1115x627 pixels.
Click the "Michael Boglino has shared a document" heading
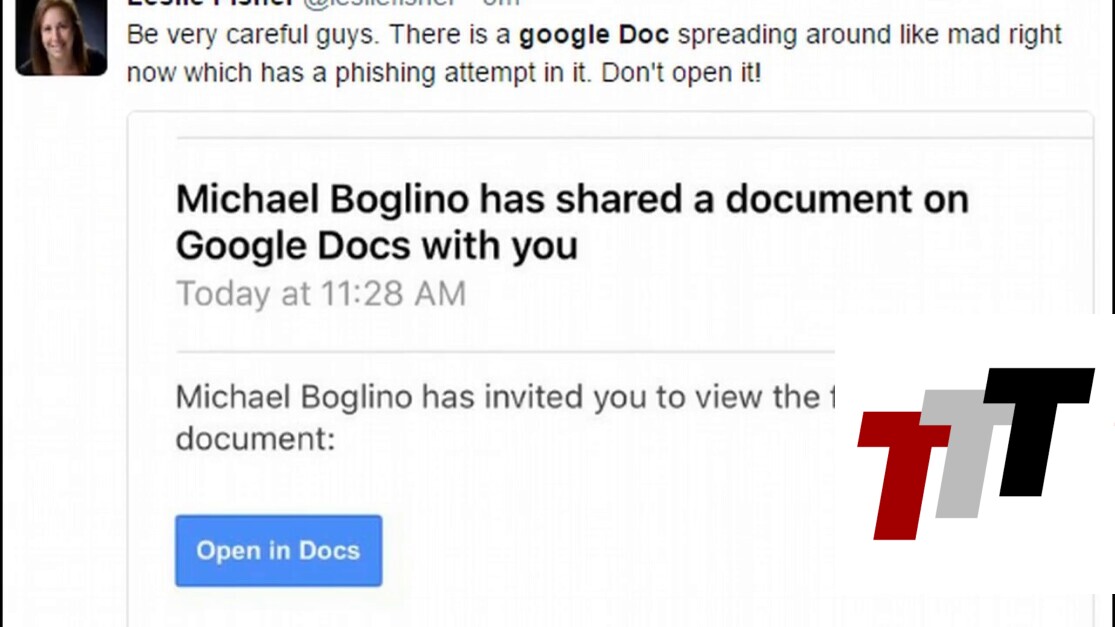572,200
